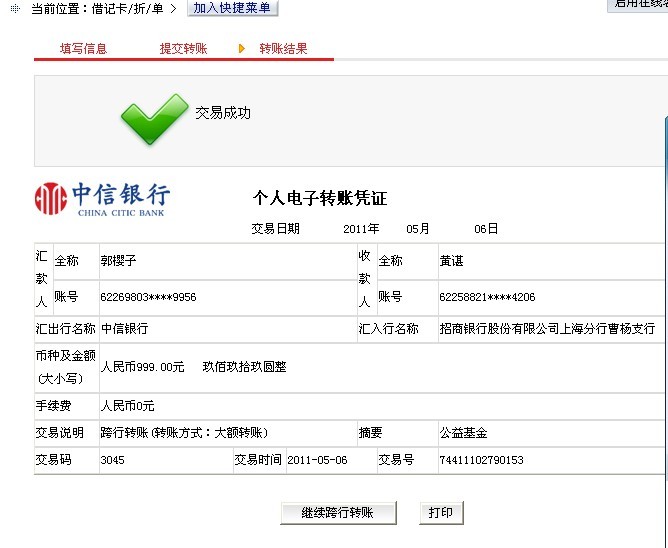This screenshot has width=668, height=548.
Task: Click the 打印 button
Action: click(x=441, y=513)
